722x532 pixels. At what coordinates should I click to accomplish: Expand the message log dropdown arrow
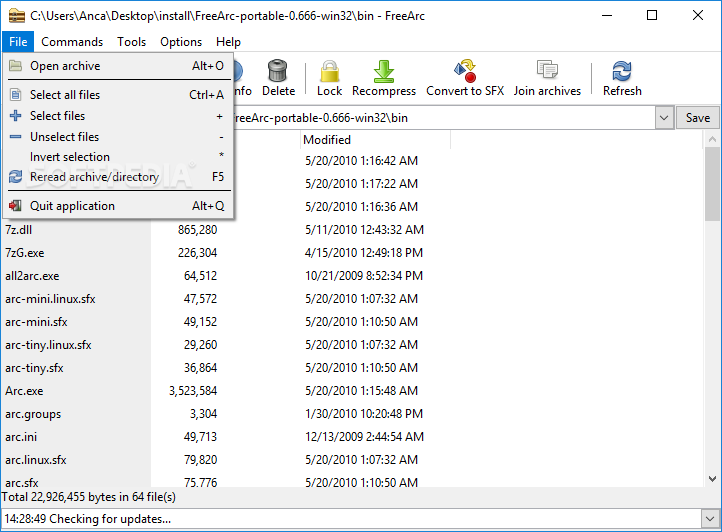(x=710, y=519)
